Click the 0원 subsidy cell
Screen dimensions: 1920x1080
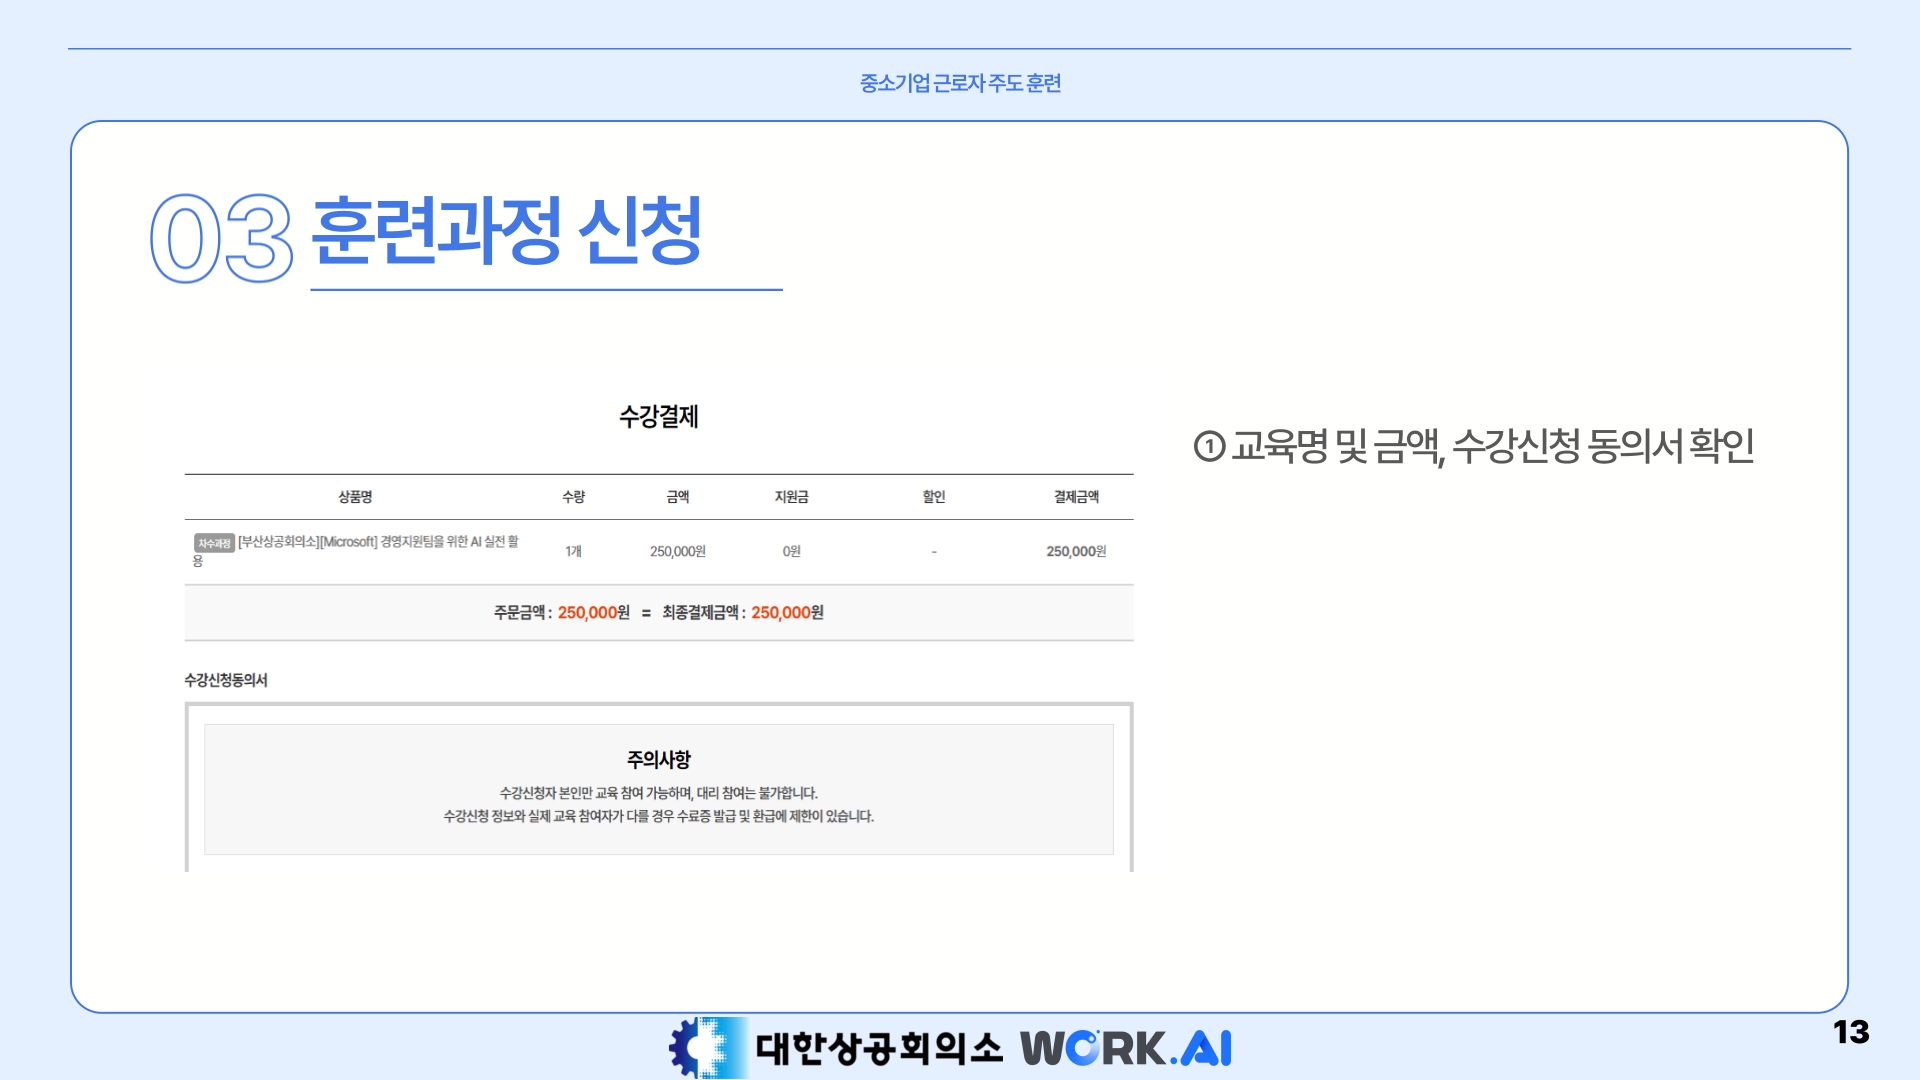[791, 551]
